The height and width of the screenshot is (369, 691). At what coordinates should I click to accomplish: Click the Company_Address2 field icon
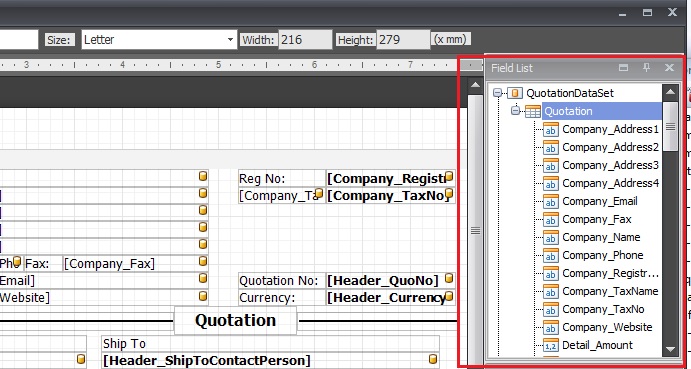point(550,148)
